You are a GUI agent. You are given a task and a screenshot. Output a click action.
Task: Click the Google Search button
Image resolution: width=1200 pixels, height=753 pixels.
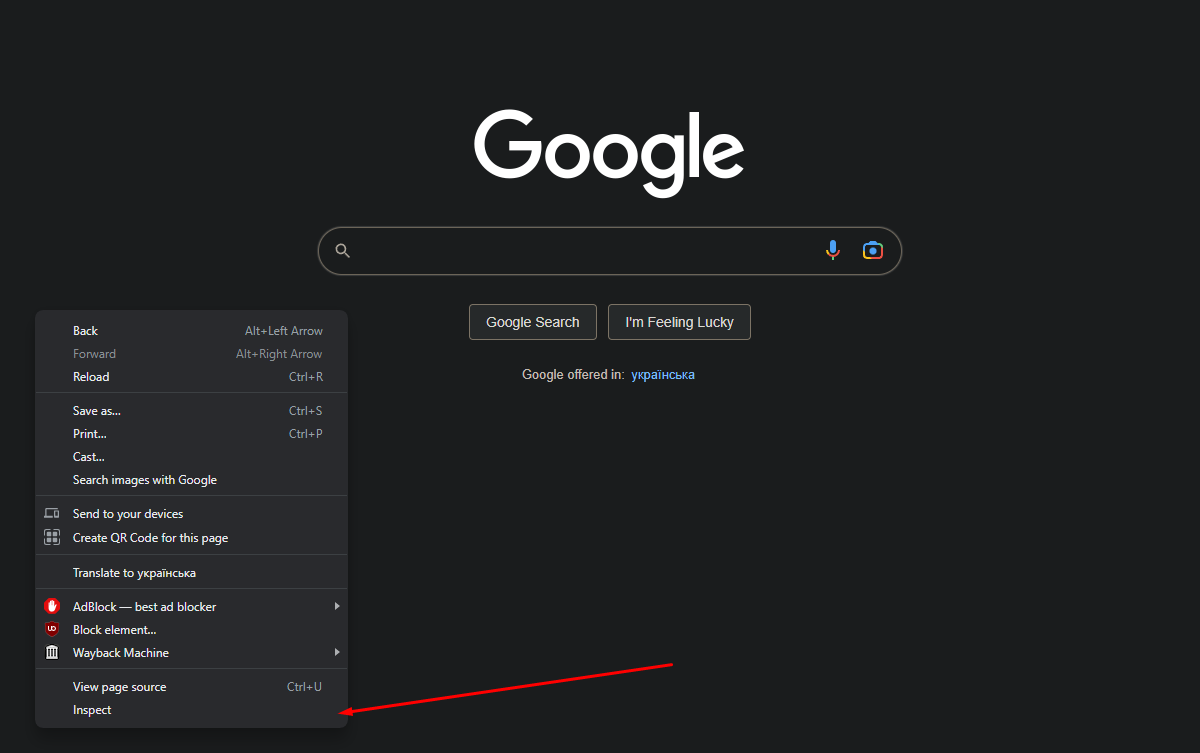[x=533, y=322]
